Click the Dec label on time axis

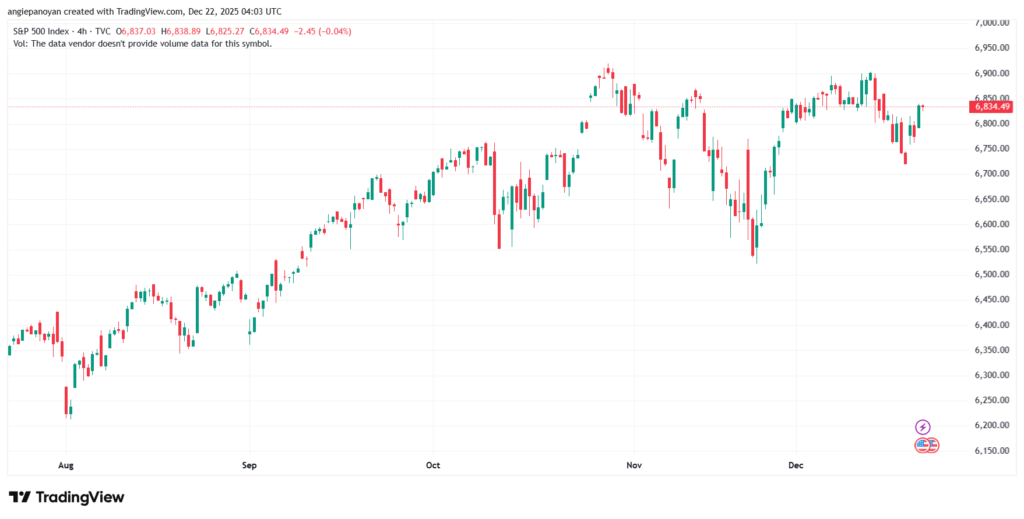pyautogui.click(x=797, y=465)
